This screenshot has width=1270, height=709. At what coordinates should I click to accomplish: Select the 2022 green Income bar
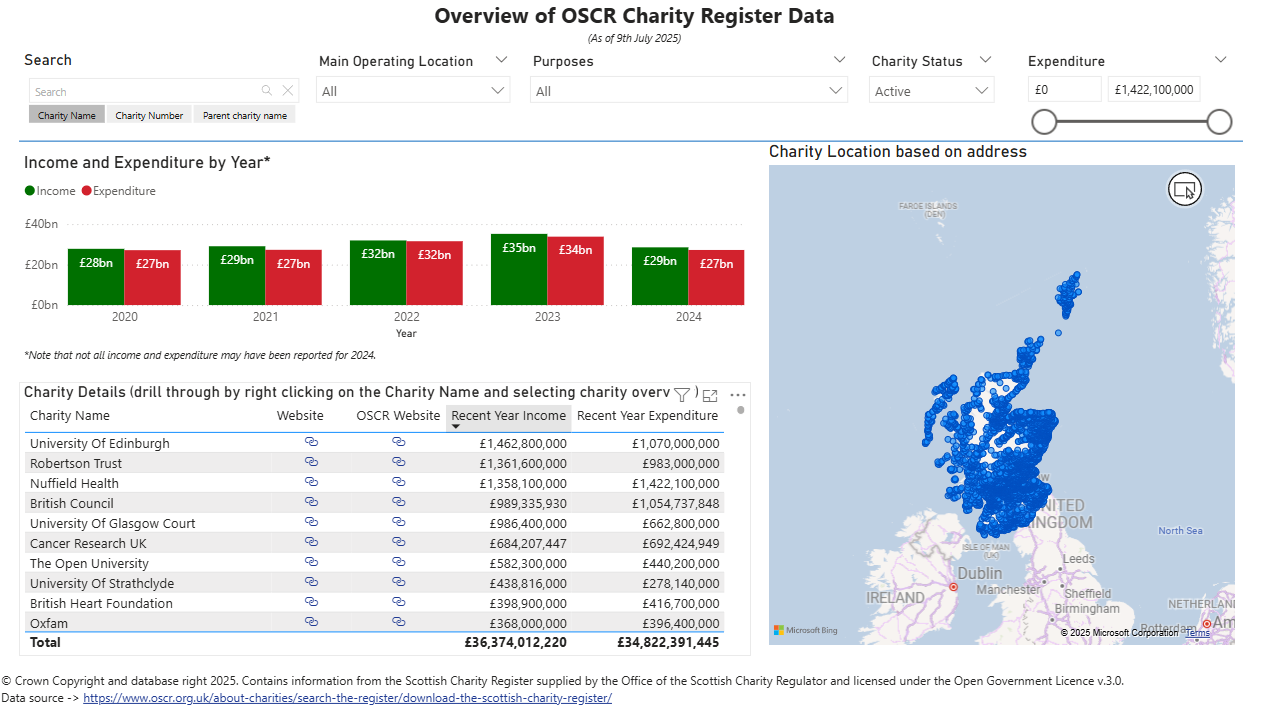(378, 273)
